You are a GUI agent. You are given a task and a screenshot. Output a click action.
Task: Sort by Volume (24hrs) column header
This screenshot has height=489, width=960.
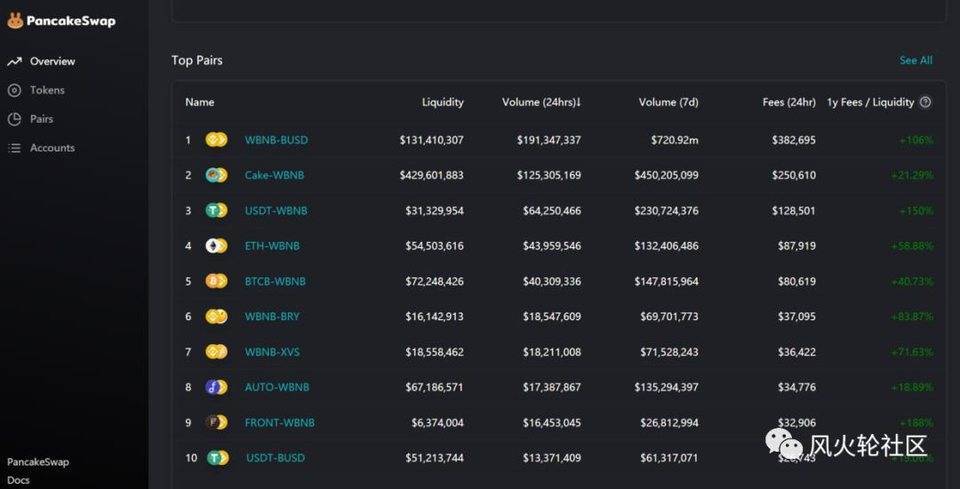(x=541, y=102)
